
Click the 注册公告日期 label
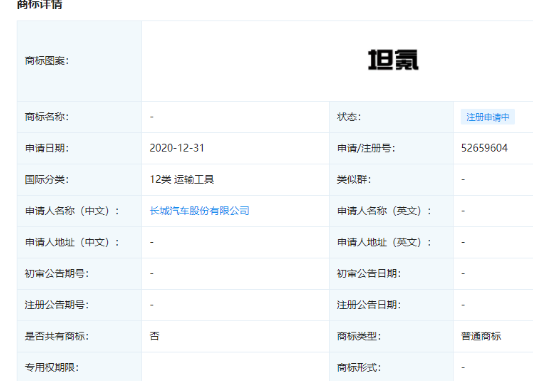(369, 305)
